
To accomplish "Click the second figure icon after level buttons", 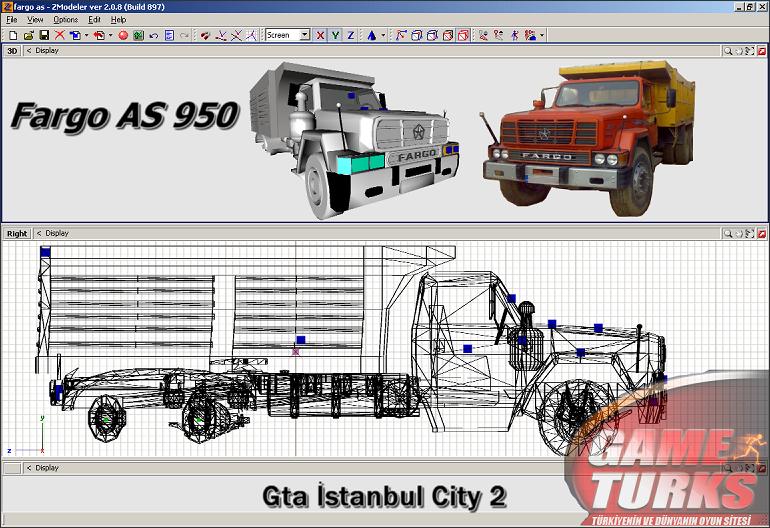I will pos(499,35).
